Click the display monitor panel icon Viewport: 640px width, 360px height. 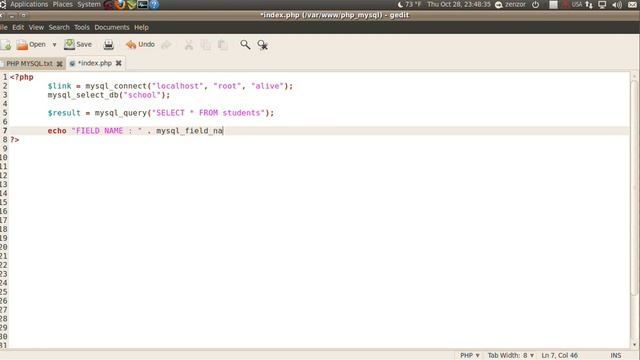pos(602,4)
